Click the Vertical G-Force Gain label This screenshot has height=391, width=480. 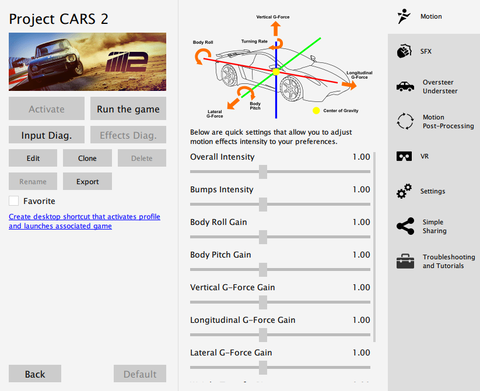(x=233, y=288)
